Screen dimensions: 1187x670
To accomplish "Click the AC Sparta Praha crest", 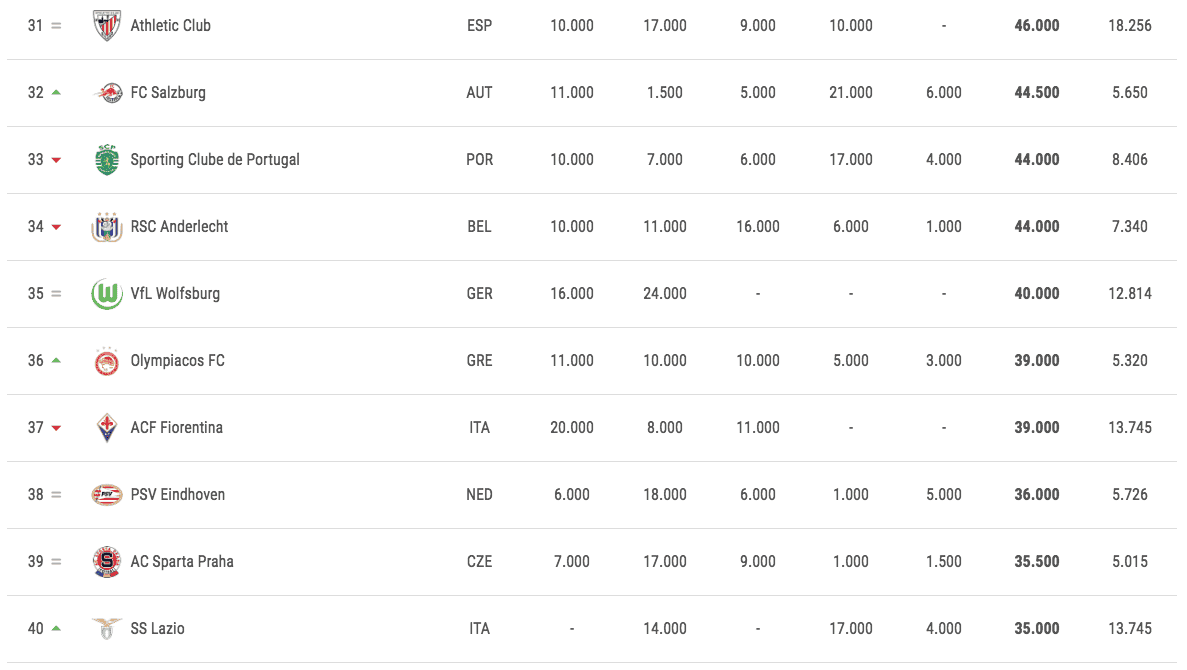I will [107, 562].
